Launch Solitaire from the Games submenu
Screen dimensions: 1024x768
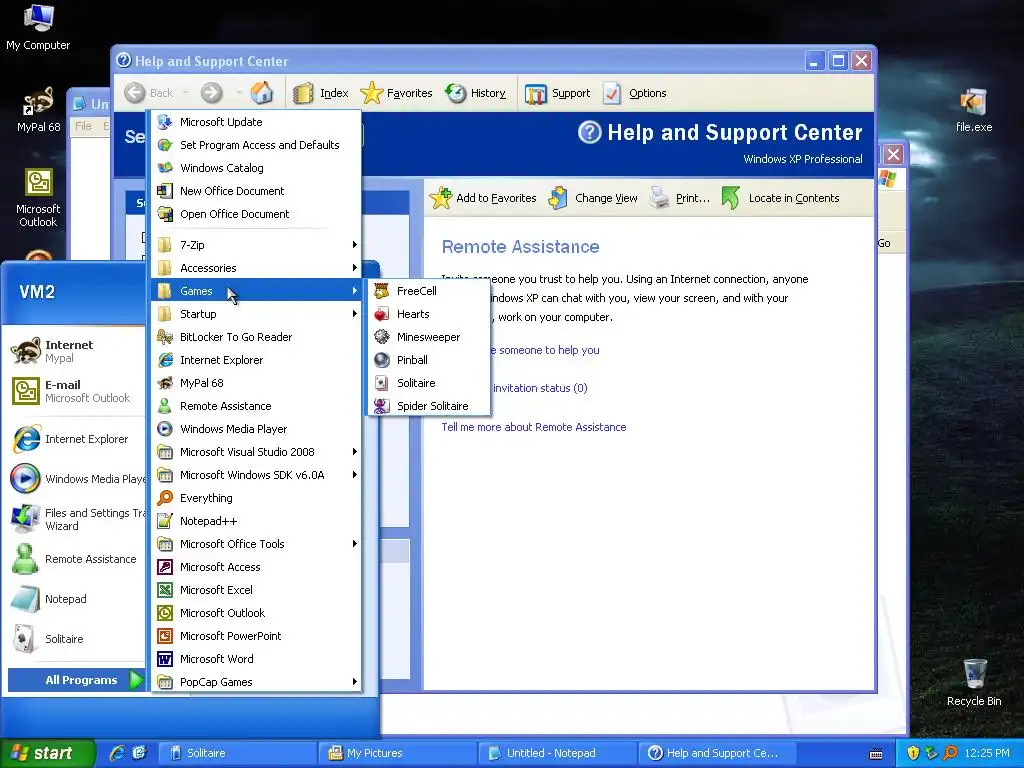(x=428, y=383)
